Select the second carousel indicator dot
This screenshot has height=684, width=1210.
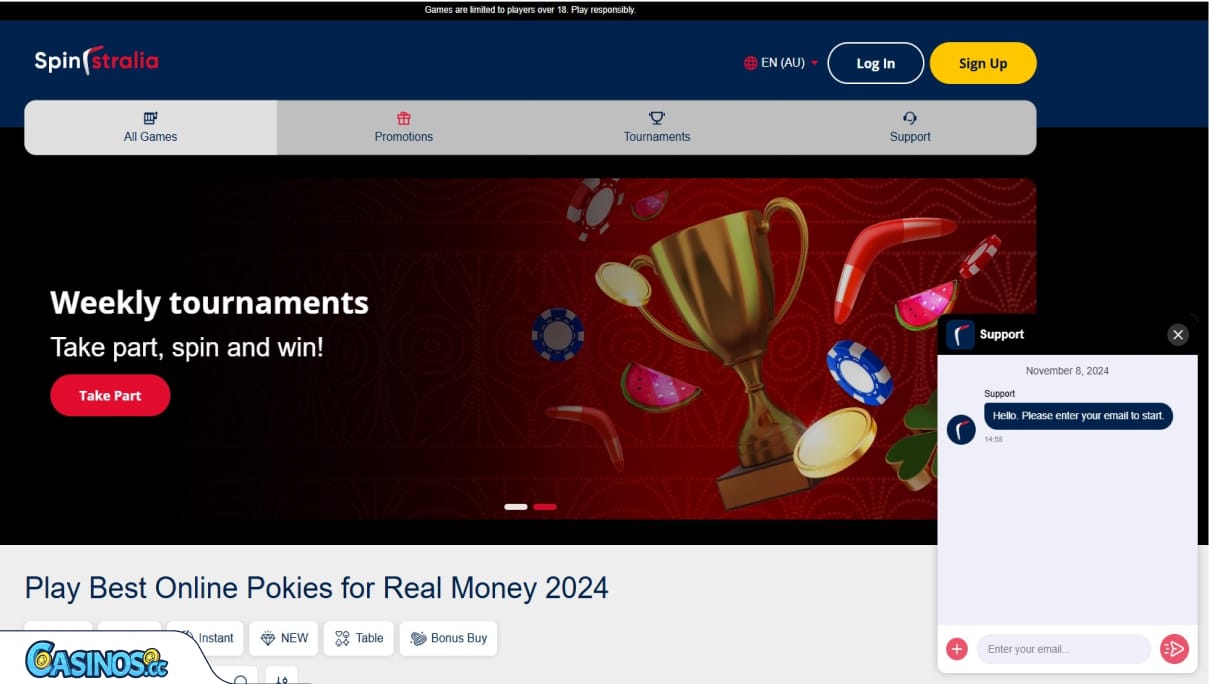[x=545, y=507]
